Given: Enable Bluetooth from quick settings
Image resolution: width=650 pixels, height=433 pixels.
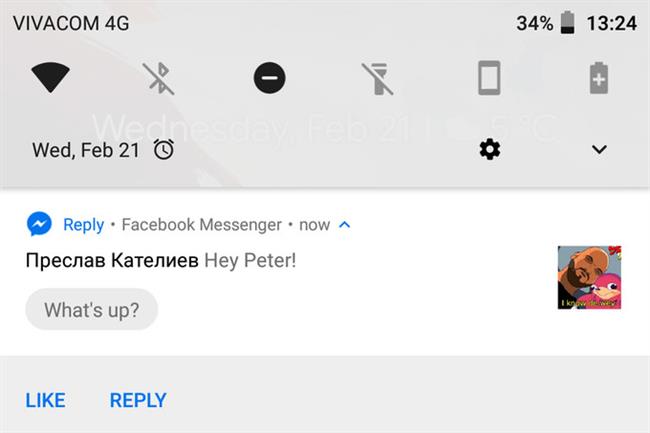Looking at the screenshot, I should [158, 78].
